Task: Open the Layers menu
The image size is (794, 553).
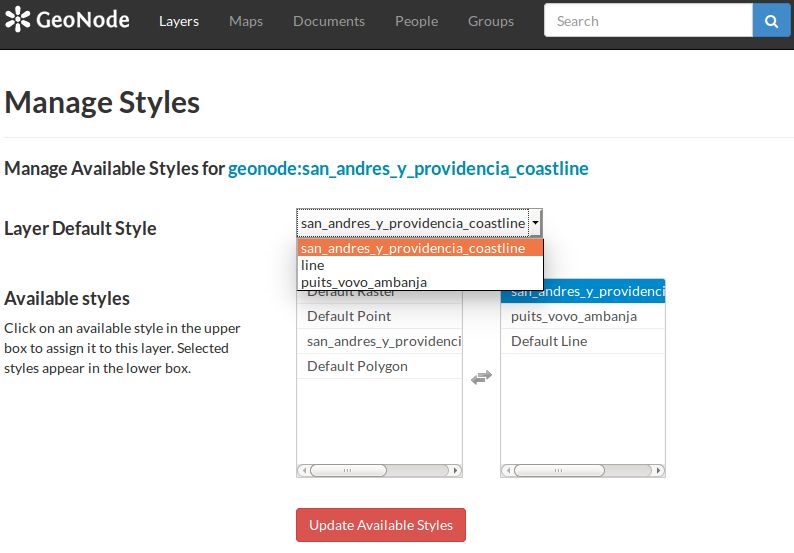Action: click(179, 21)
